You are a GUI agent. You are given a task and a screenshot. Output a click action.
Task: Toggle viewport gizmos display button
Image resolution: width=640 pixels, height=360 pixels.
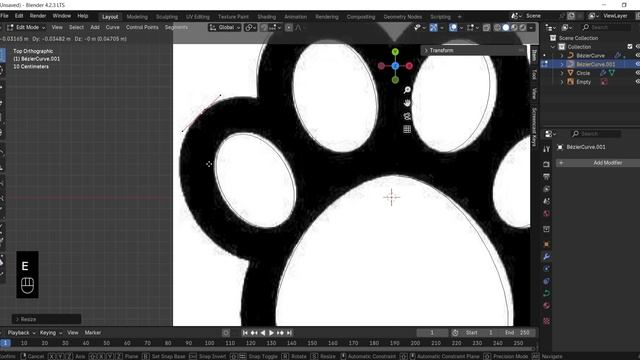point(433,27)
